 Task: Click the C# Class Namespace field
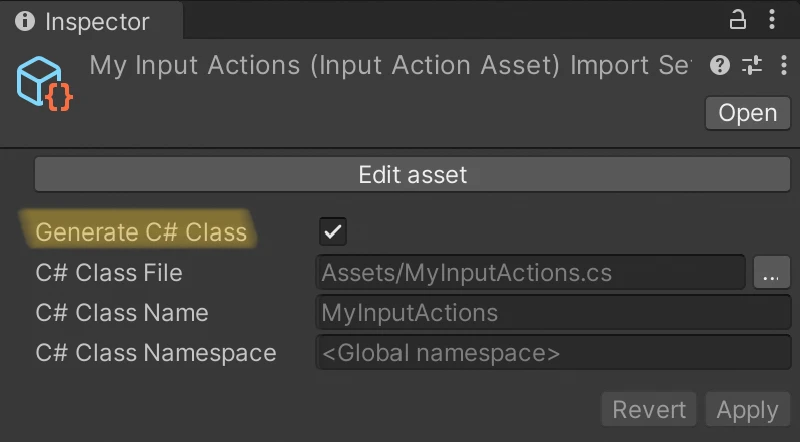pos(552,353)
